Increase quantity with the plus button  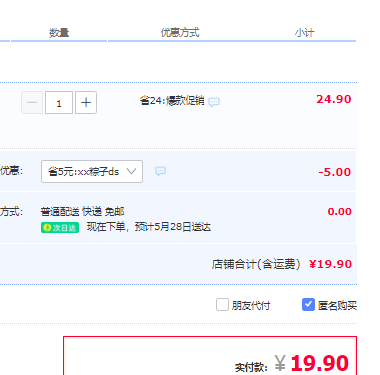coord(86,103)
